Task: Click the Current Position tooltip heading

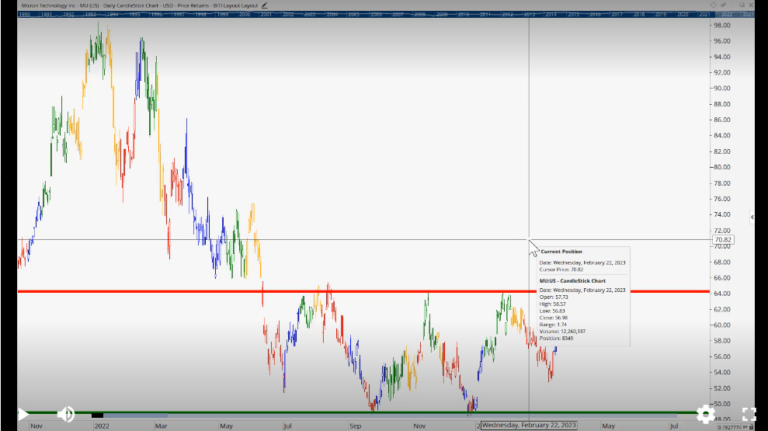Action: pos(562,252)
